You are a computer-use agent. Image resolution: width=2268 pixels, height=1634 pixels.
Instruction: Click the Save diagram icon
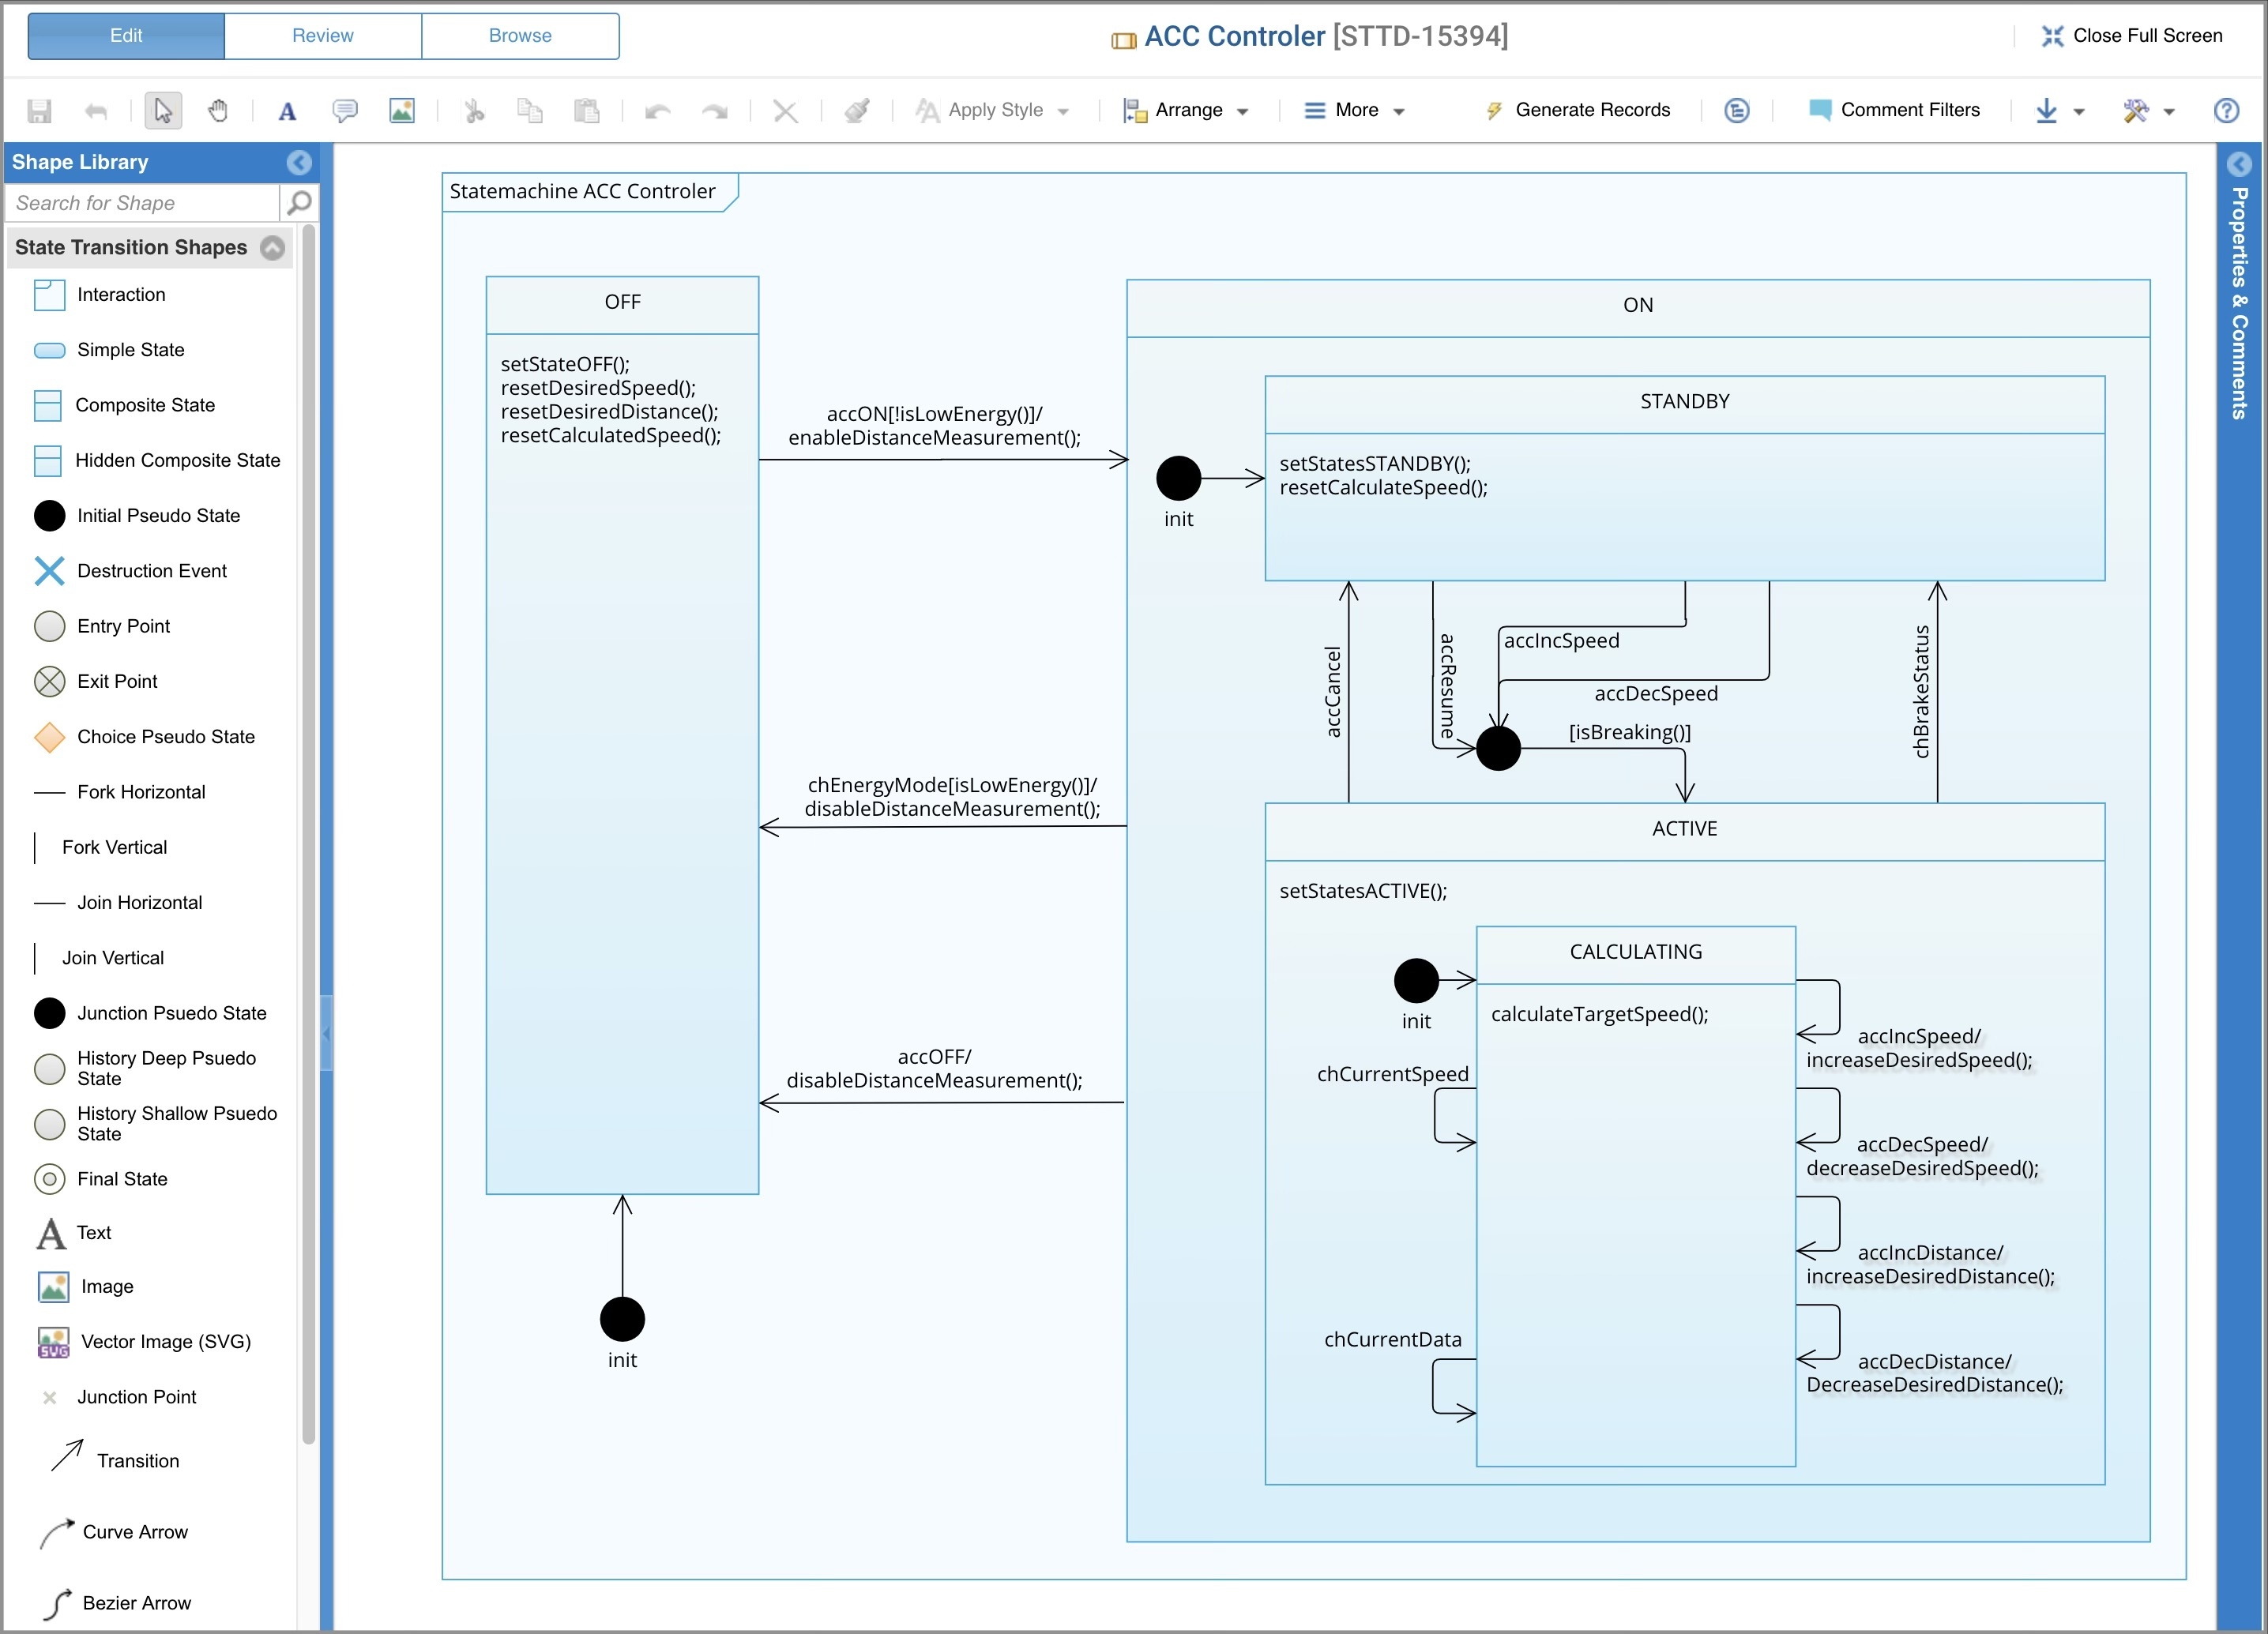(39, 110)
